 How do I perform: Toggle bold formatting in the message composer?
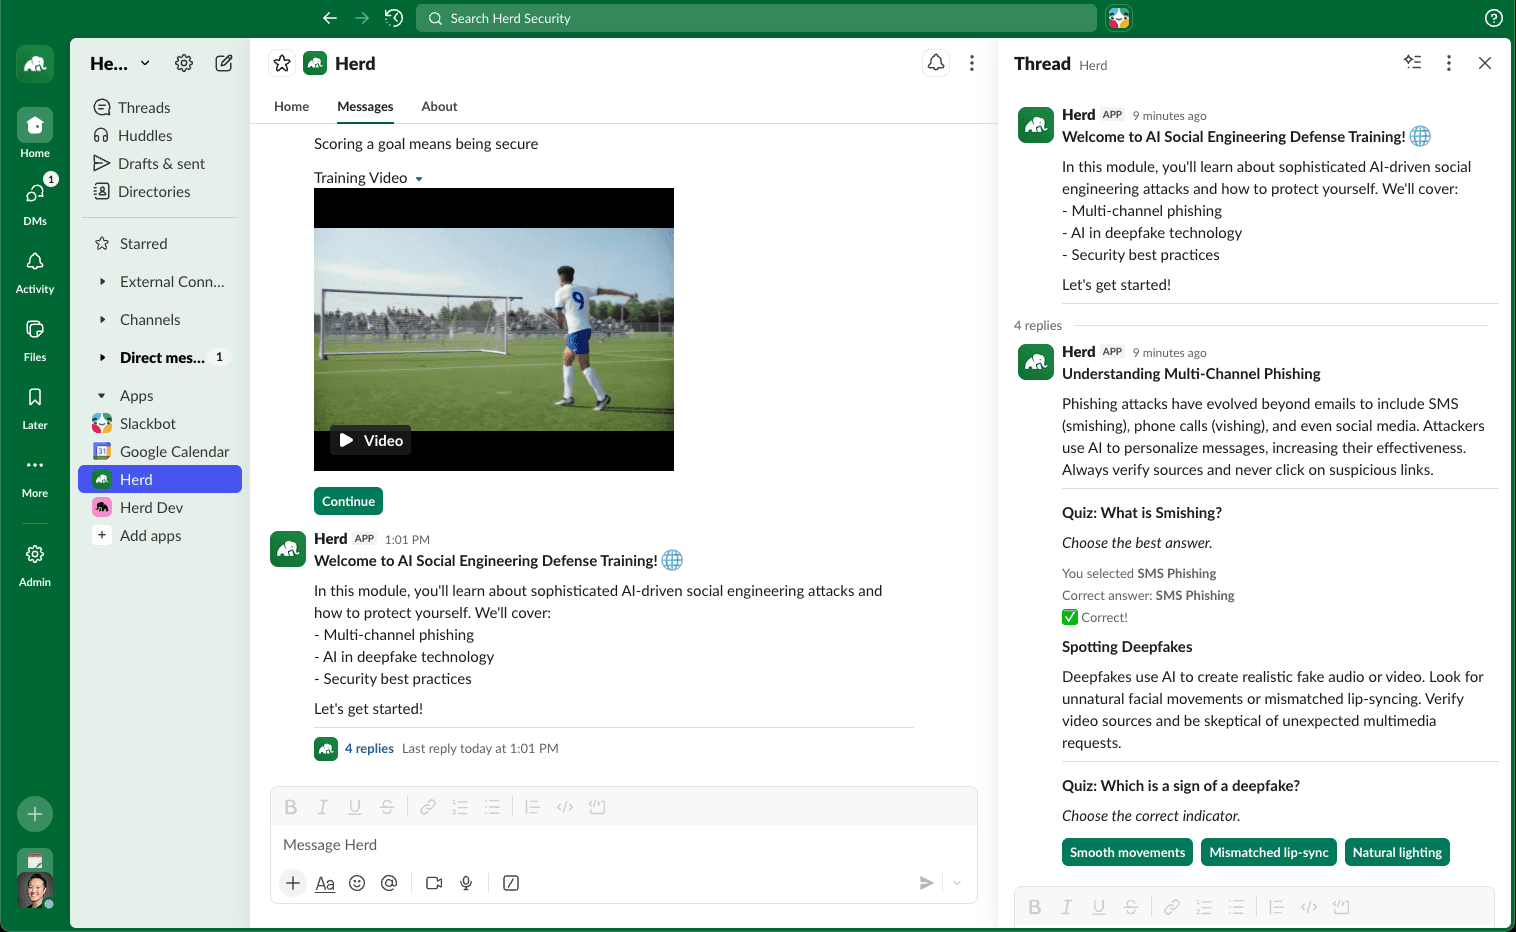[x=290, y=807]
